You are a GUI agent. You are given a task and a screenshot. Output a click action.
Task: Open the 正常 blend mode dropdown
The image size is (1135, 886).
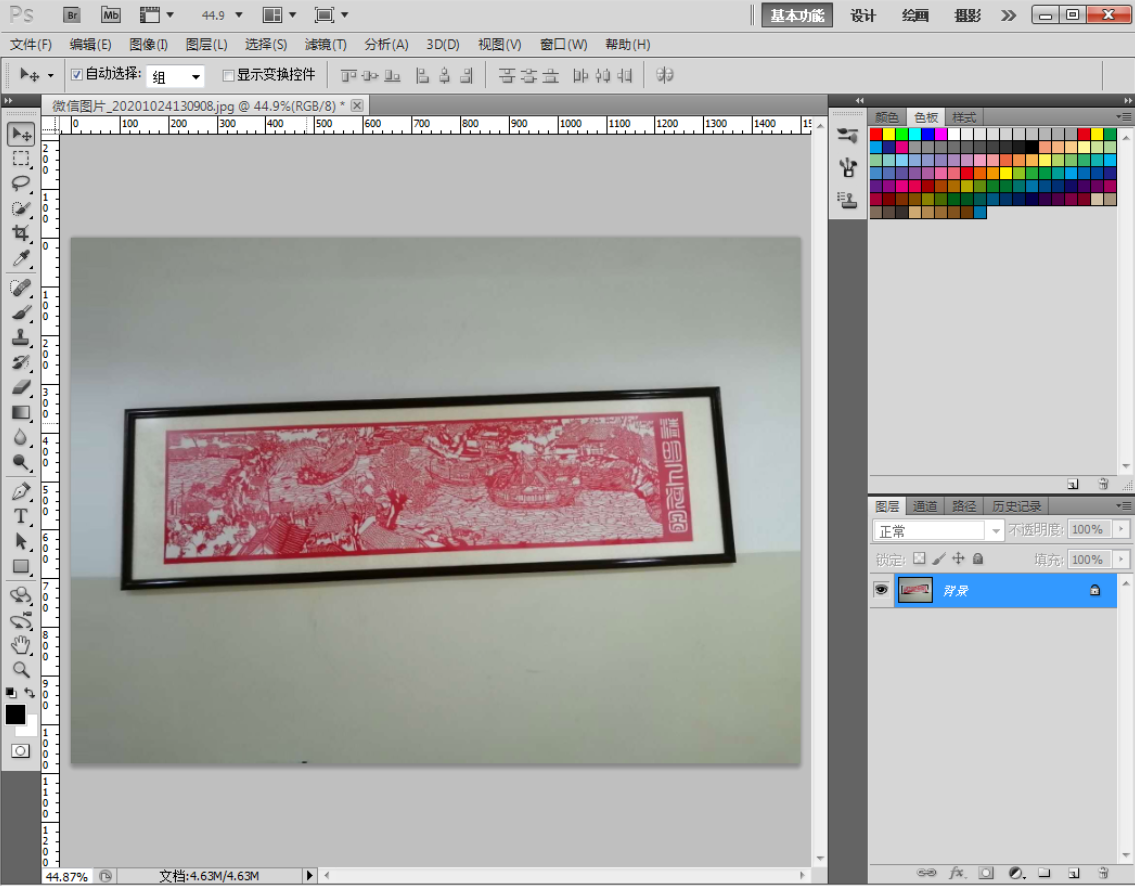point(939,531)
